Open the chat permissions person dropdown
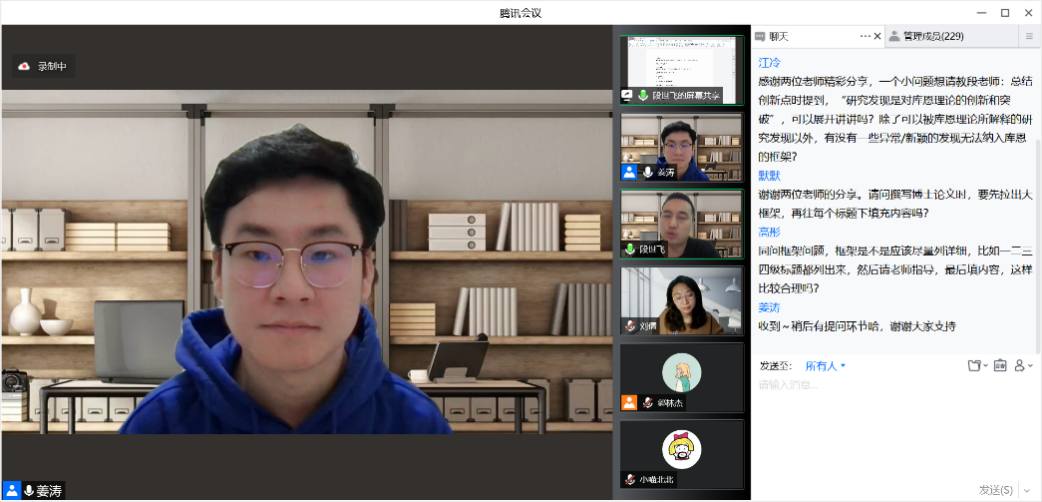 tap(1022, 366)
